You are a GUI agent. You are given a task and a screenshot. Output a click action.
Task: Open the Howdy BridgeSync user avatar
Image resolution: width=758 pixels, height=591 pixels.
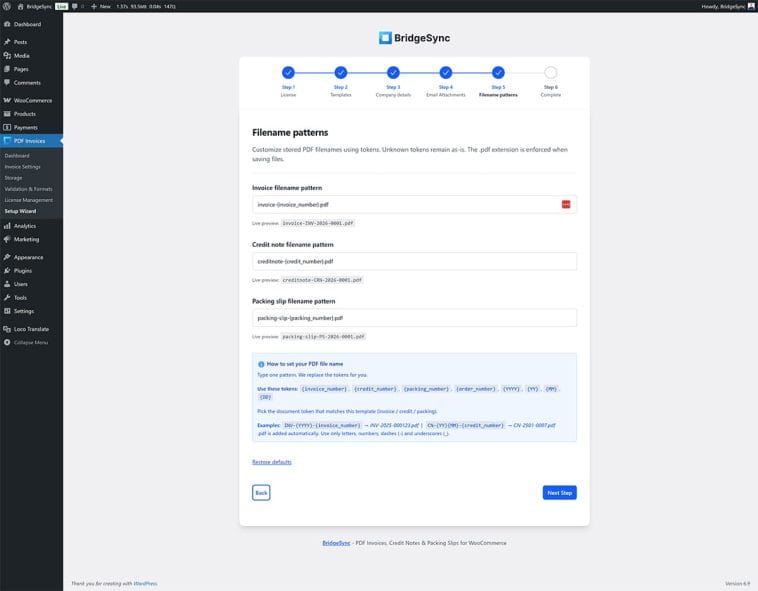[x=751, y=6]
